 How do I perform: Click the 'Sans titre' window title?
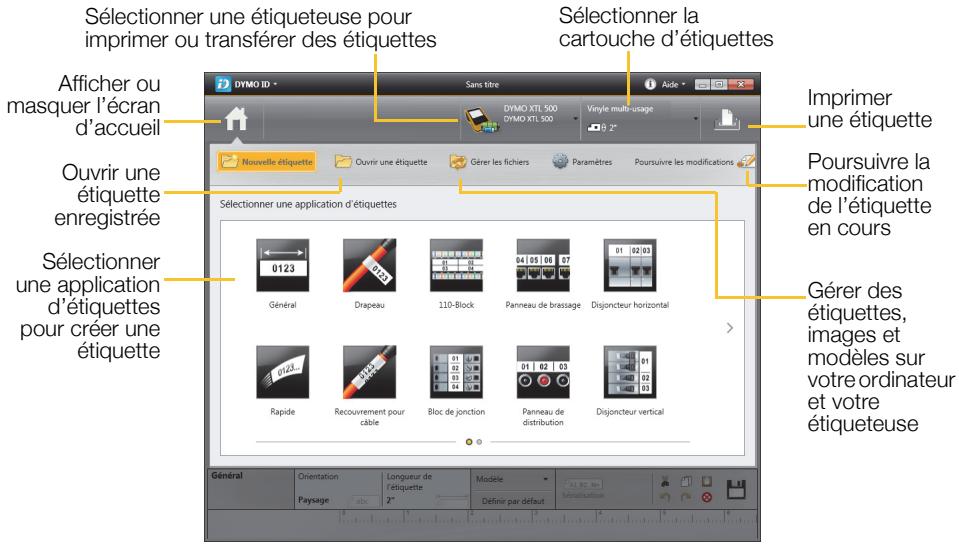[x=482, y=84]
